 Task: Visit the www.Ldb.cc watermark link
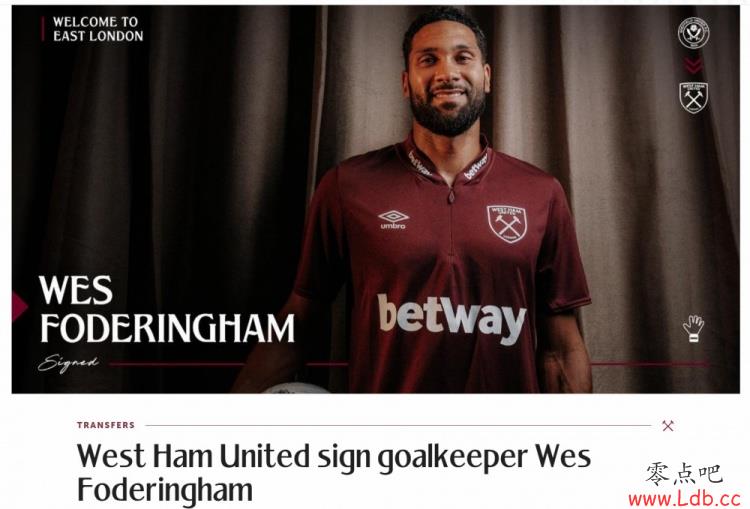(684, 499)
